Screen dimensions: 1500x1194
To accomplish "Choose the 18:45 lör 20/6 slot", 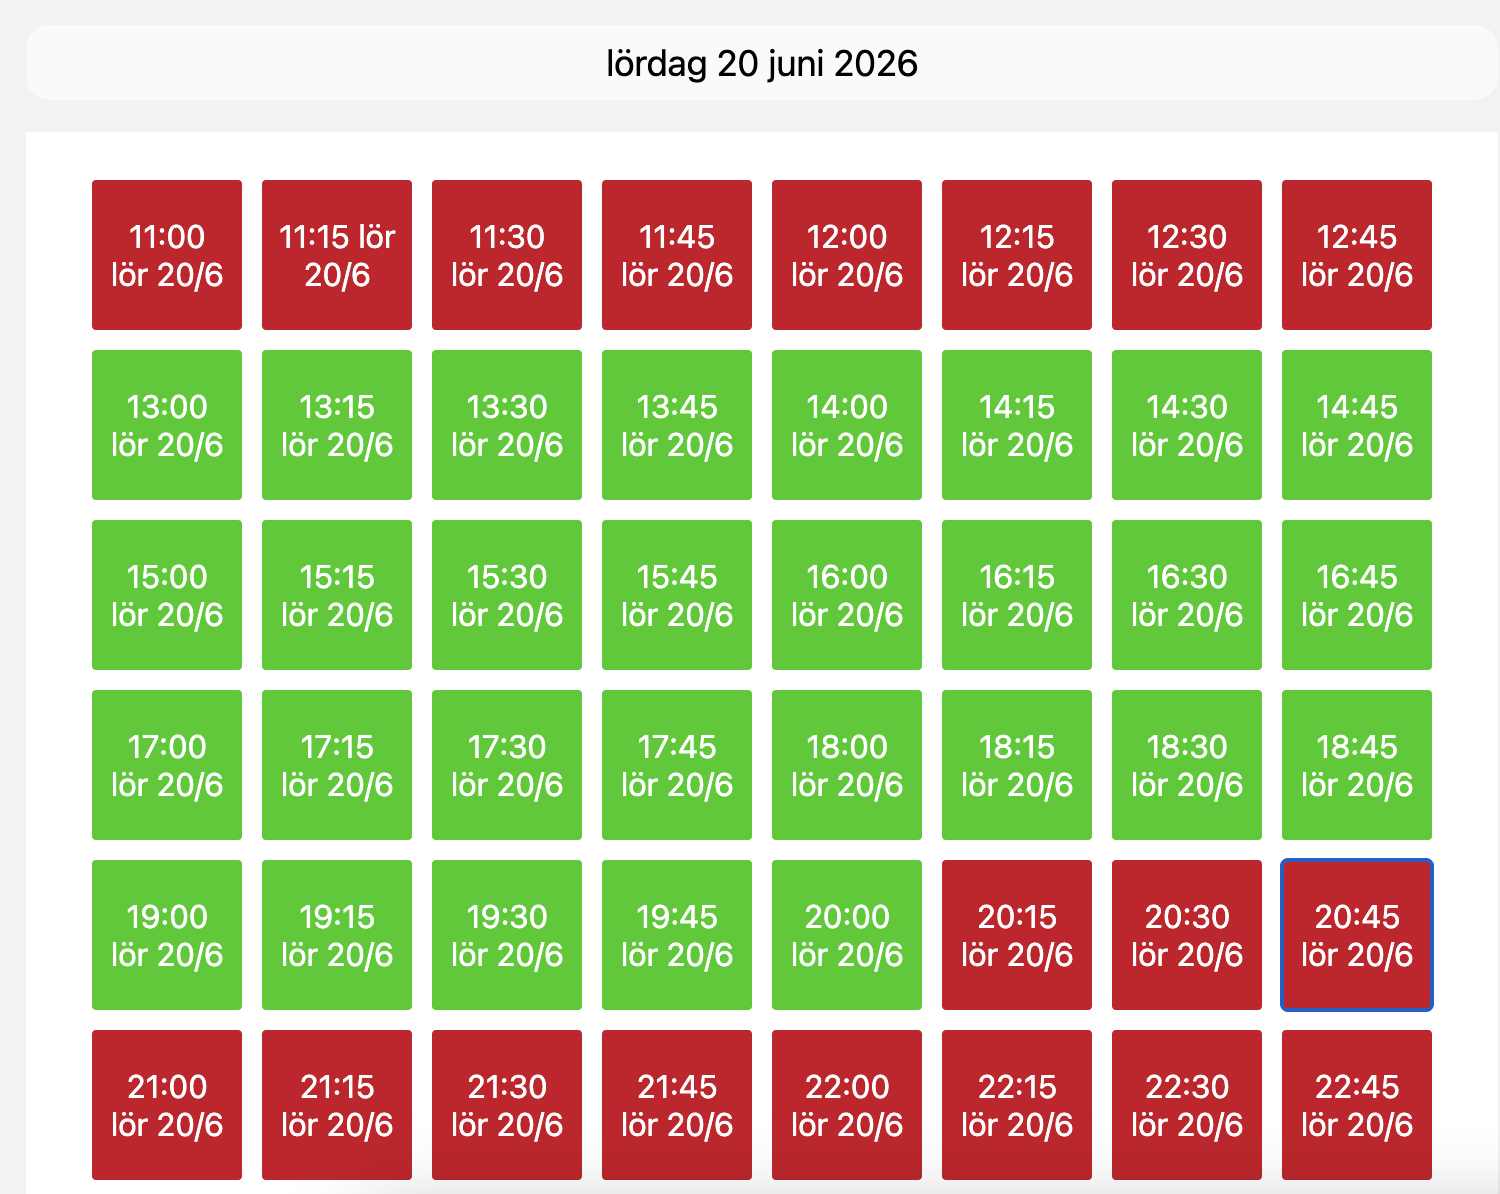I will point(1357,765).
